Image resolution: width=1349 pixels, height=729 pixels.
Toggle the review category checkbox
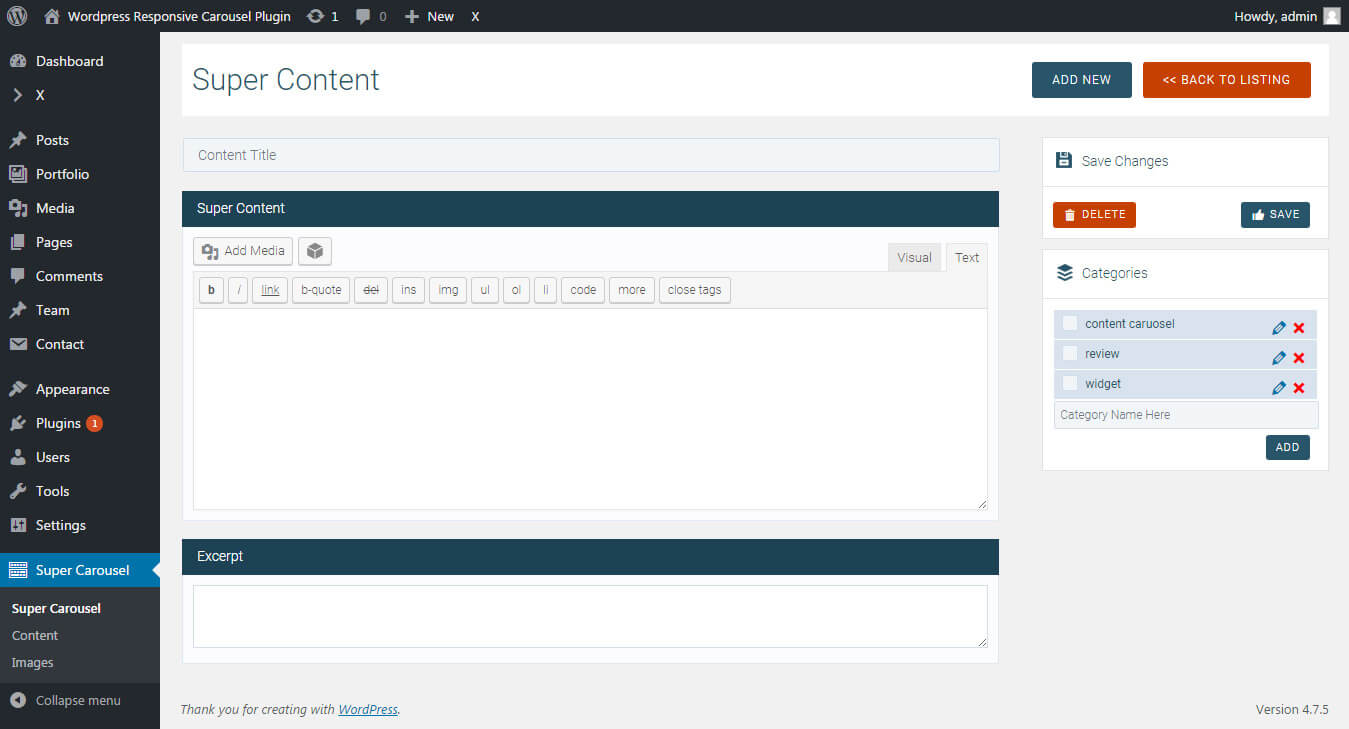(1070, 353)
